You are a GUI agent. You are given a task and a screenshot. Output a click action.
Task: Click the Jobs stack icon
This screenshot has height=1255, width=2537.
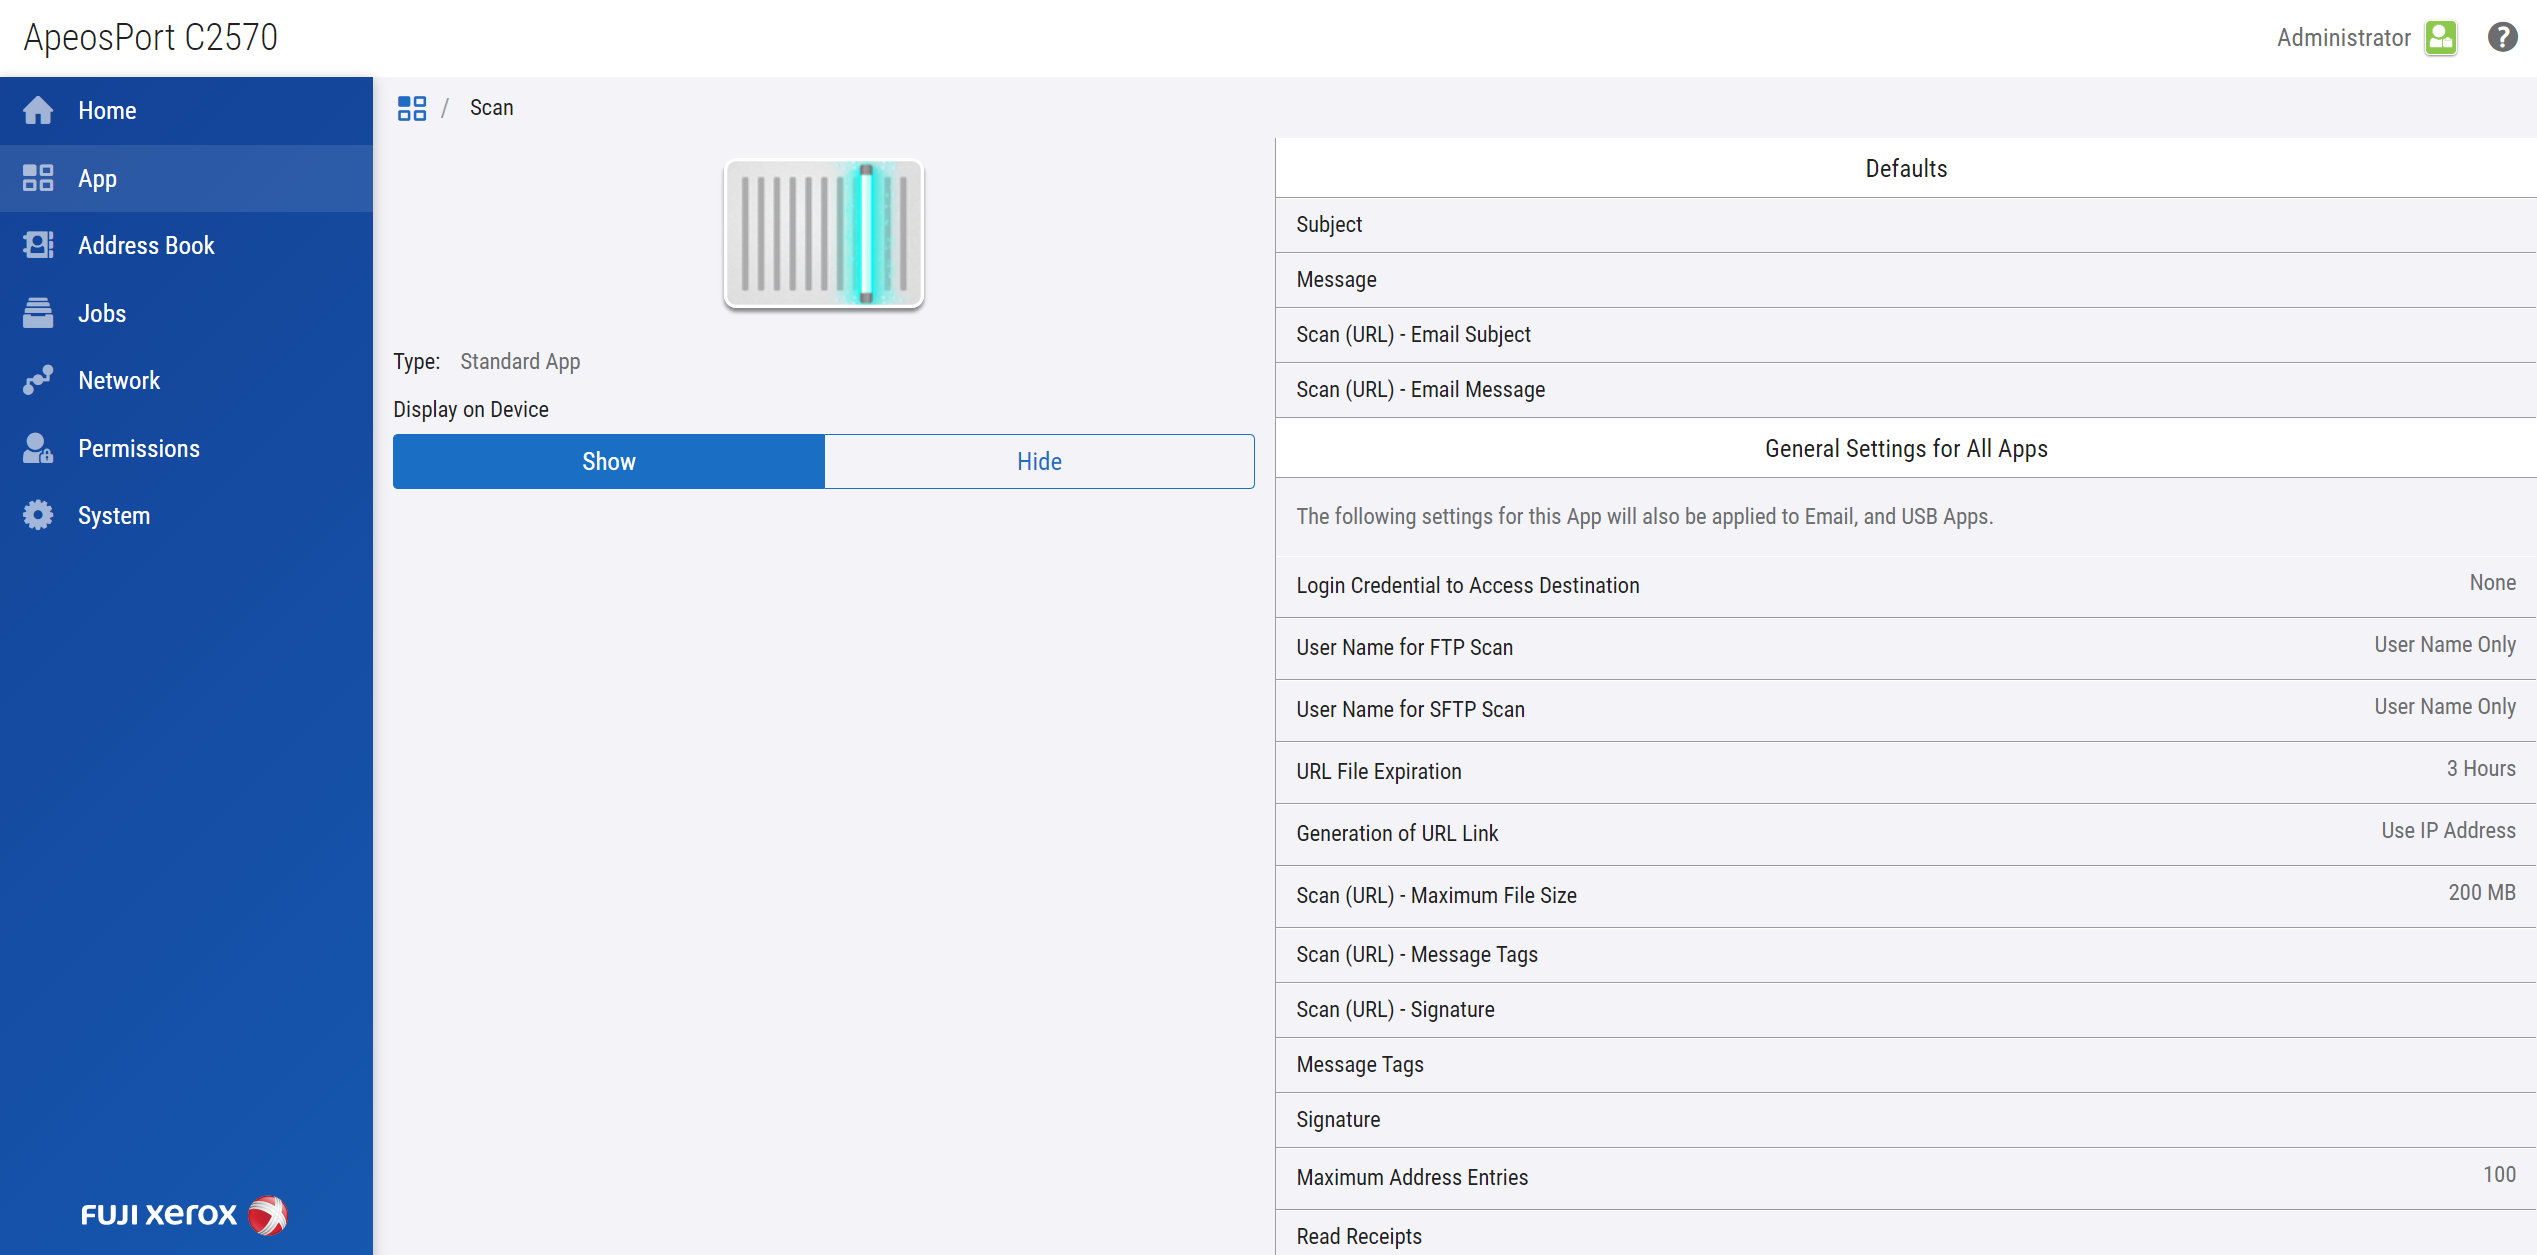(38, 313)
